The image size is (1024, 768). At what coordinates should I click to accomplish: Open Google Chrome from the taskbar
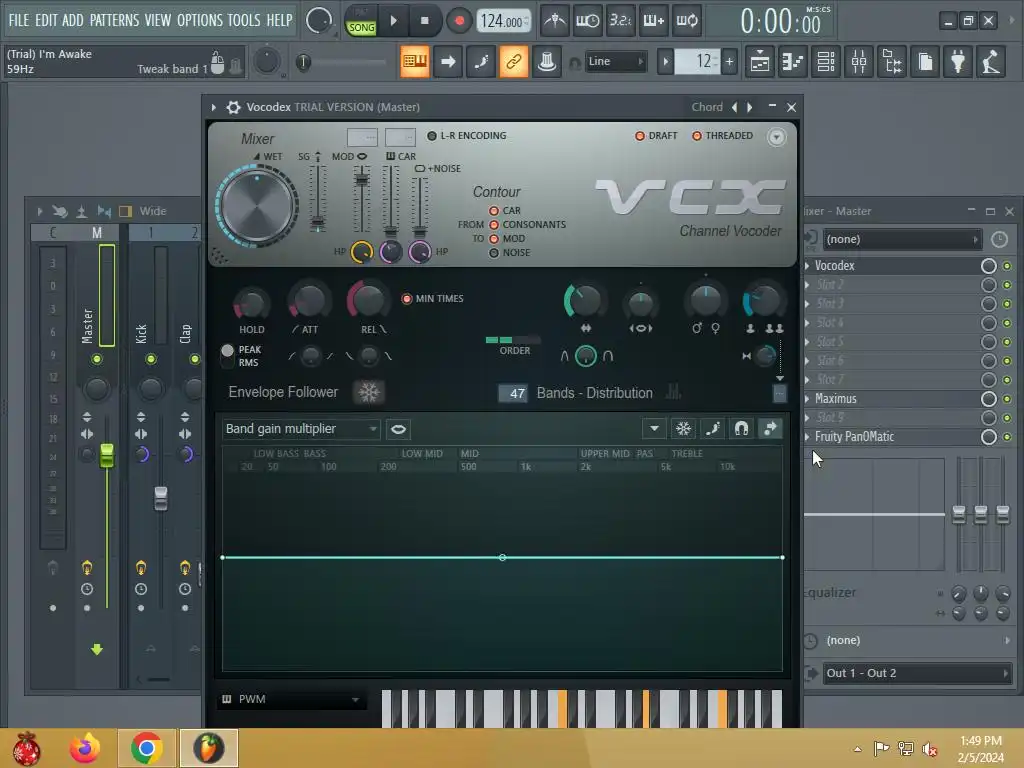tap(146, 748)
